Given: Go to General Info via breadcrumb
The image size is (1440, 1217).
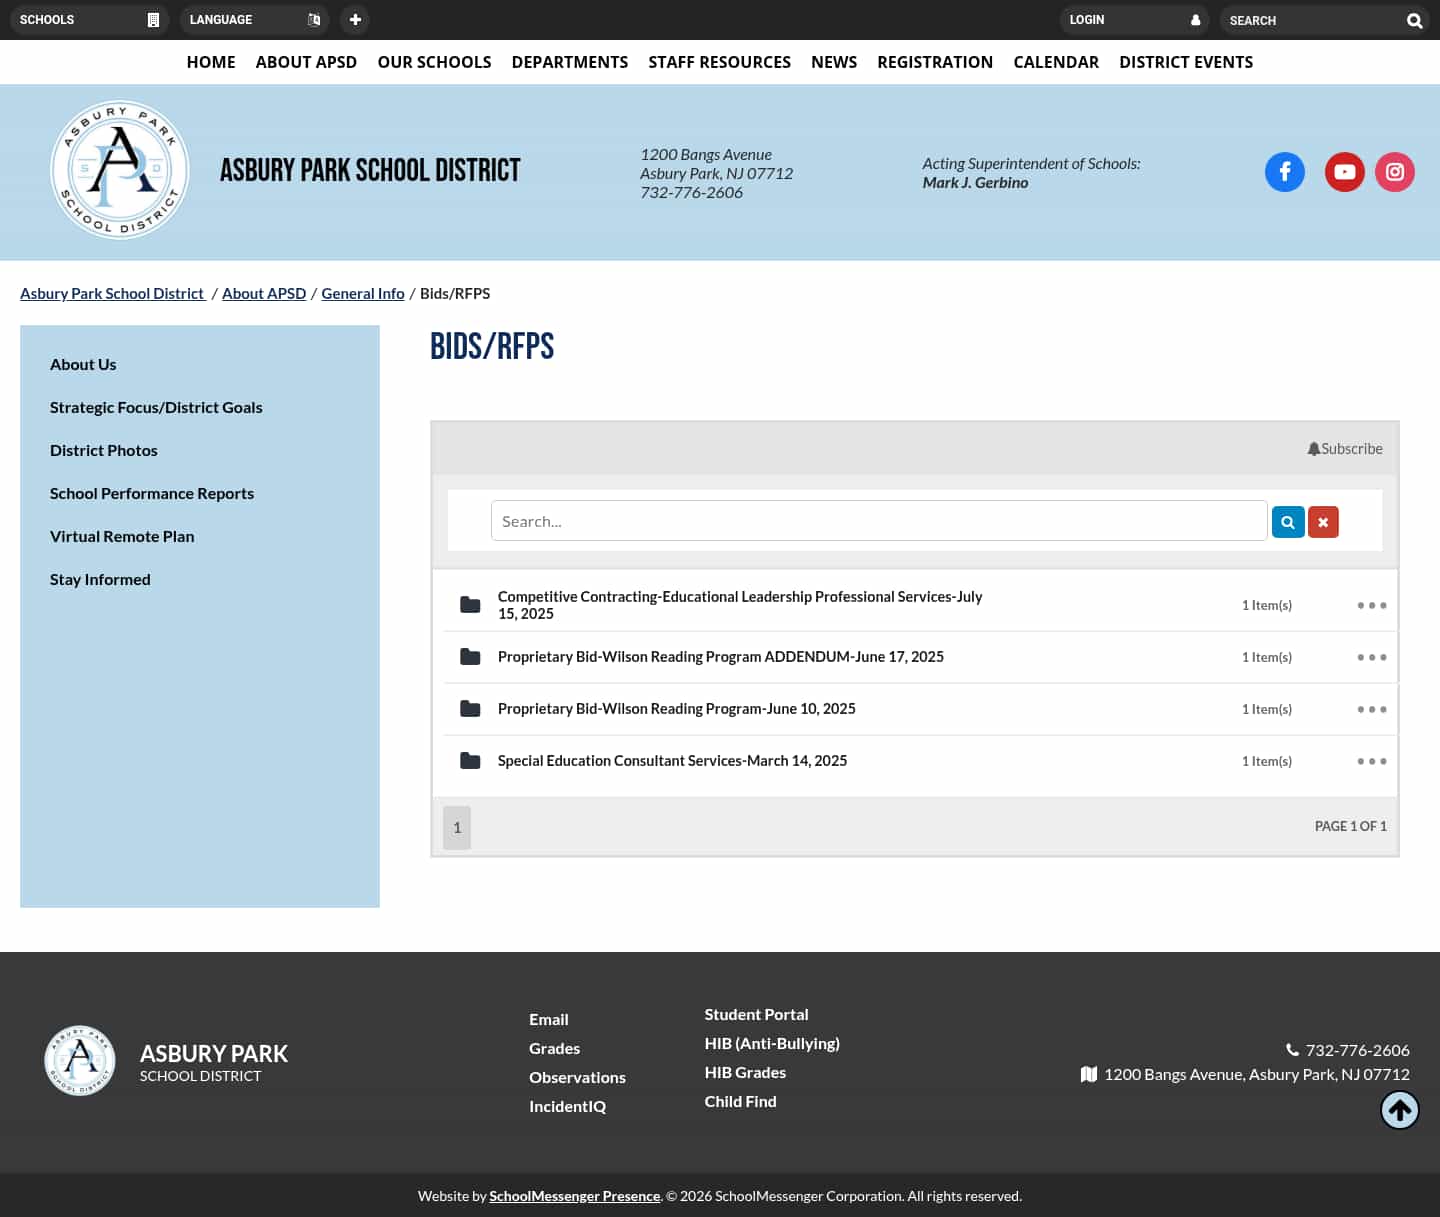Looking at the screenshot, I should pos(362,293).
